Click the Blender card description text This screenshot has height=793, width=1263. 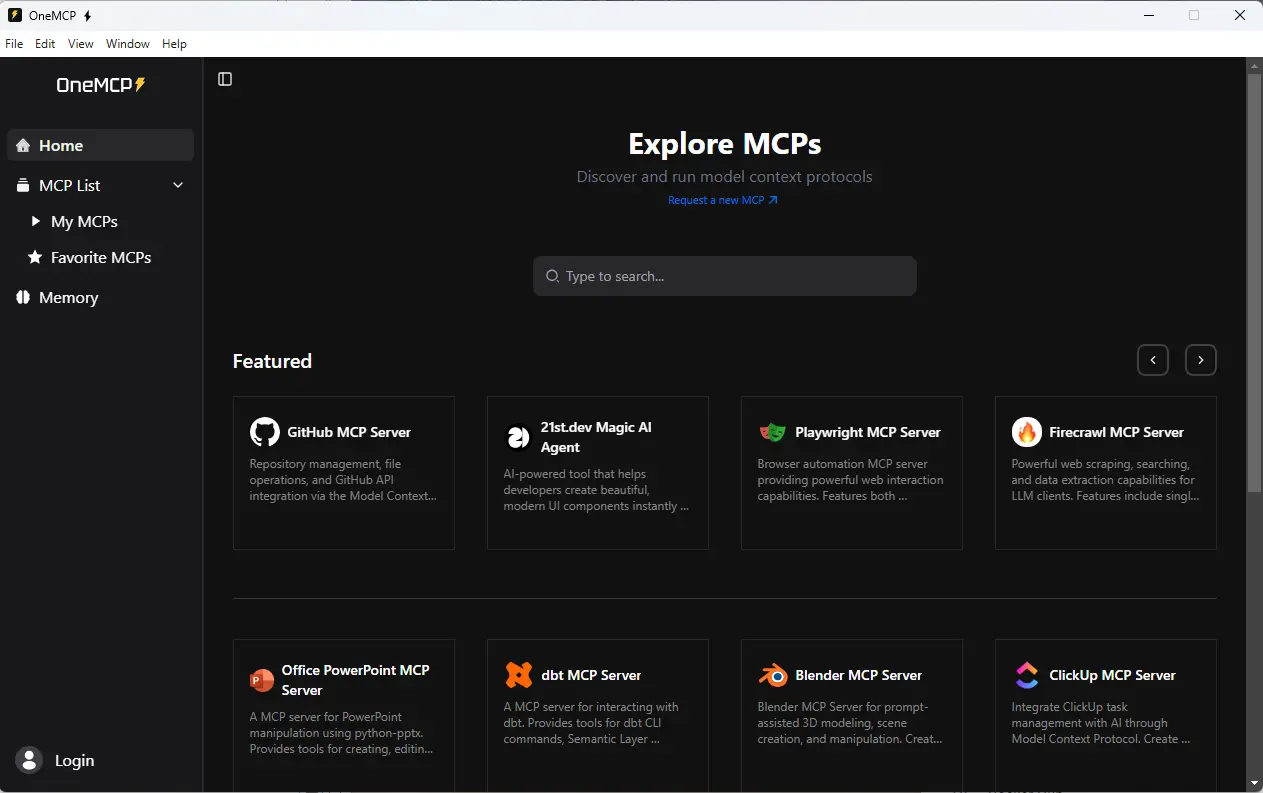click(850, 723)
